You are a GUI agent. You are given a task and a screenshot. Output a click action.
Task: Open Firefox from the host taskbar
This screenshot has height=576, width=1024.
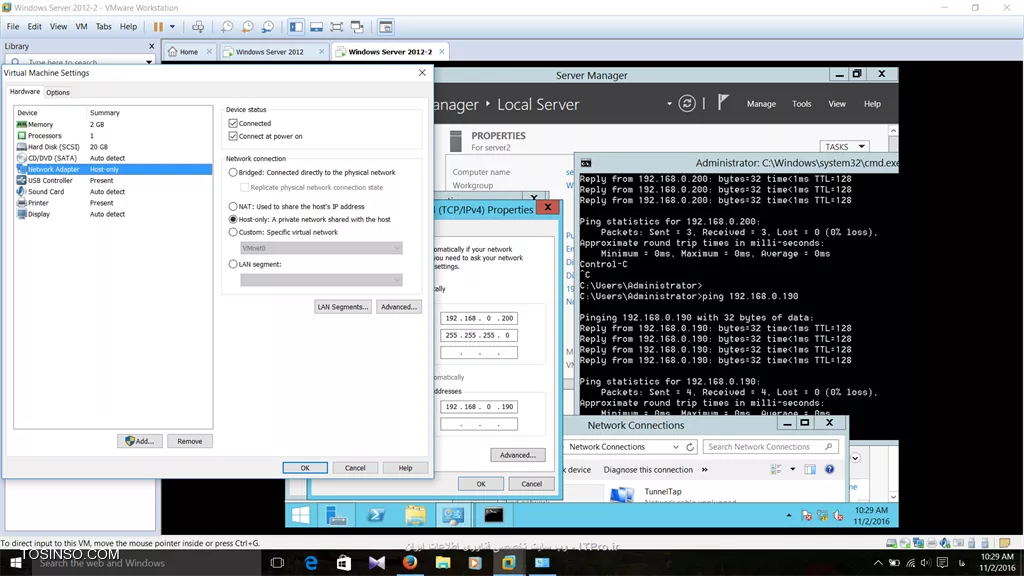[x=409, y=562]
